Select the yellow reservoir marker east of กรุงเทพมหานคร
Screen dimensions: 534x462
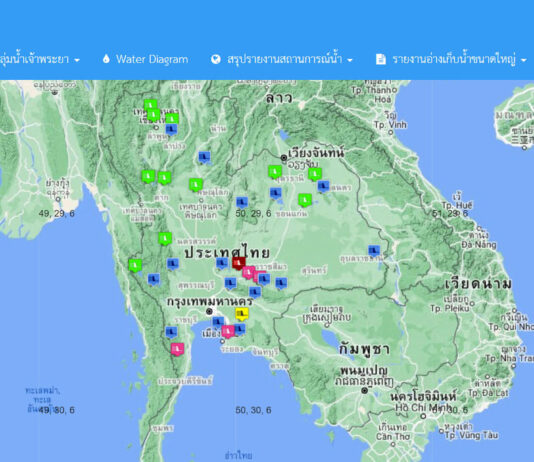click(x=242, y=314)
